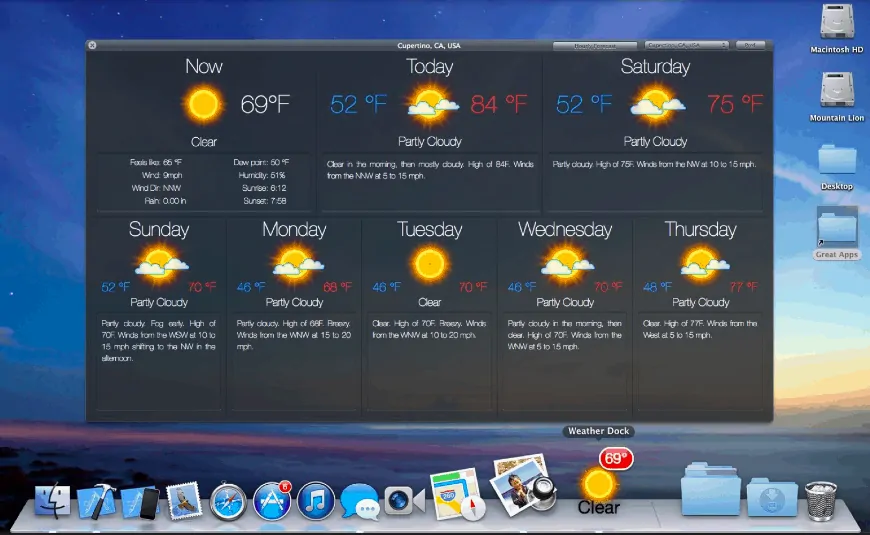Click the Hourly Forecast button
The width and height of the screenshot is (870, 535).
[595, 45]
